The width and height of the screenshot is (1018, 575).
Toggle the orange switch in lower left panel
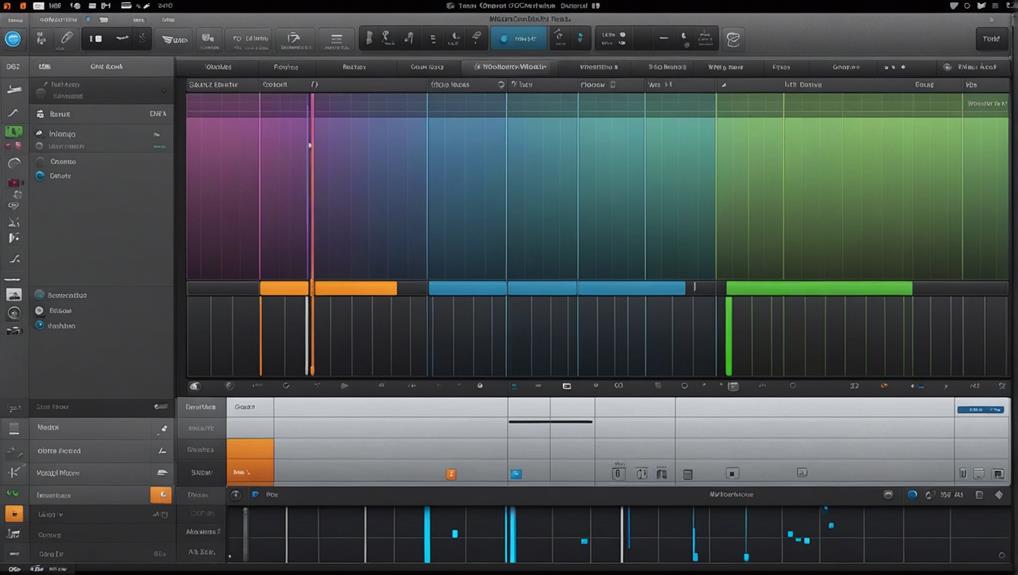coord(161,495)
